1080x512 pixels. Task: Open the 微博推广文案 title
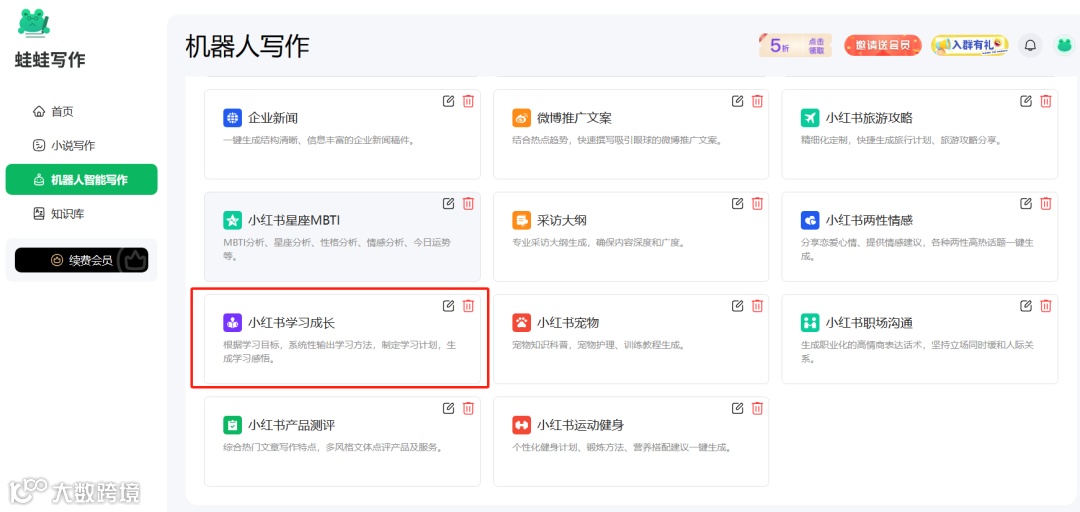pos(574,118)
